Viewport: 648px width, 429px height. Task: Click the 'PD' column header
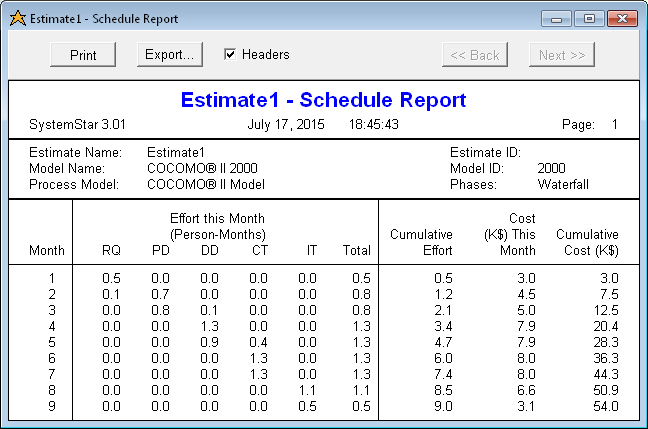(x=161, y=250)
